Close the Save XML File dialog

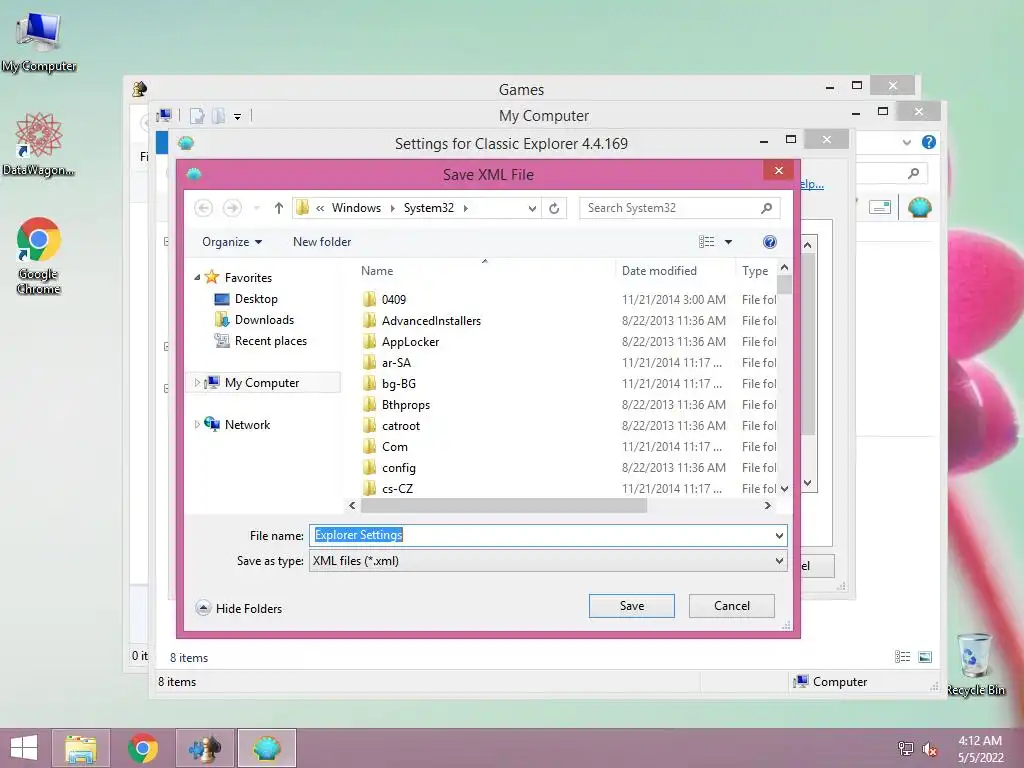point(778,170)
